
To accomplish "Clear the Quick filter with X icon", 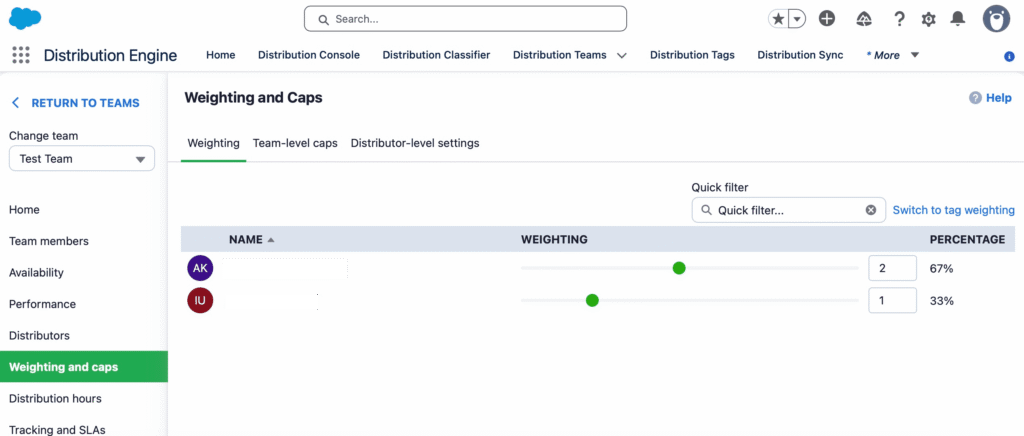I will tap(871, 210).
